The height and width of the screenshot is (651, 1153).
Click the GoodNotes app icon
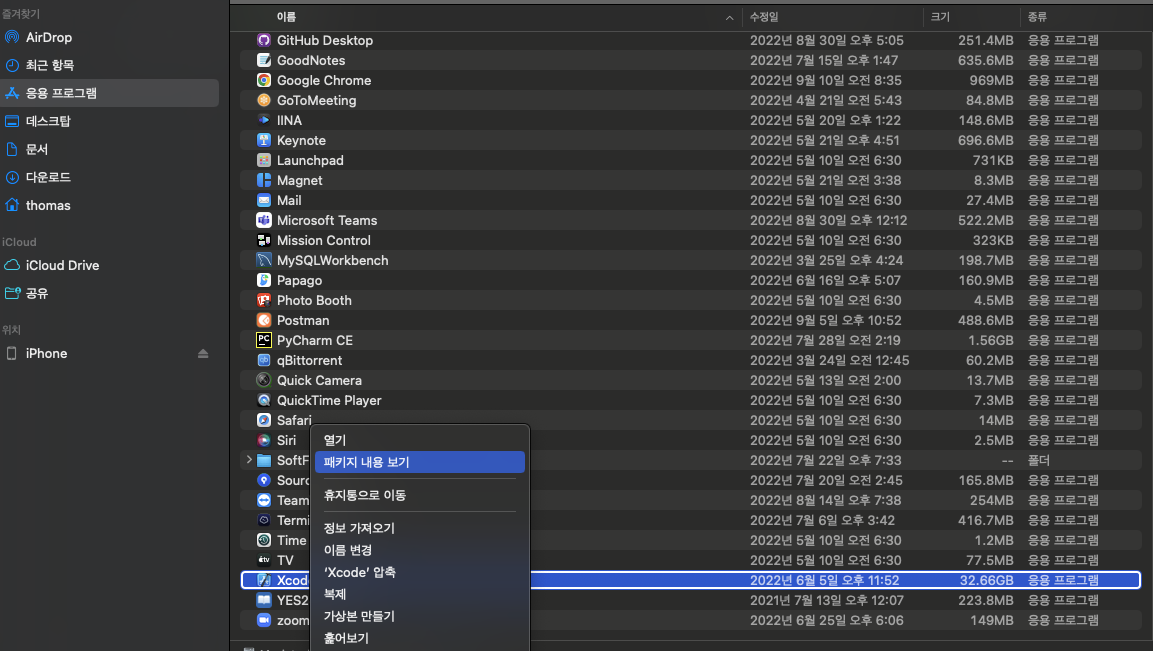[x=264, y=60]
